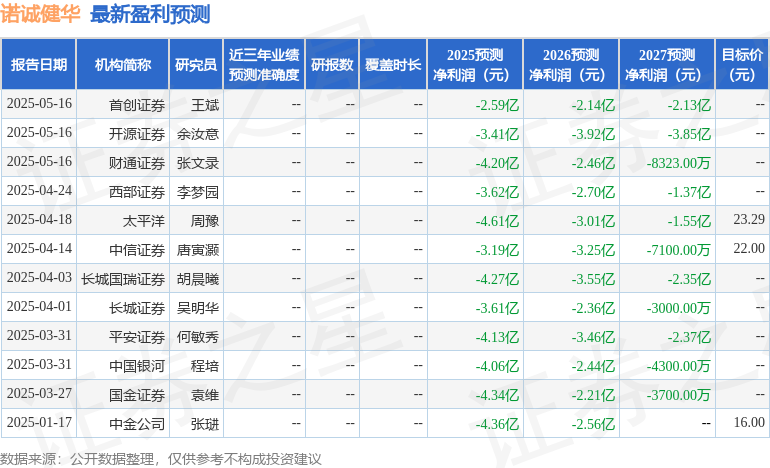Click the date 2025-04-24
Image resolution: width=770 pixels, height=468 pixels.
pyautogui.click(x=39, y=191)
